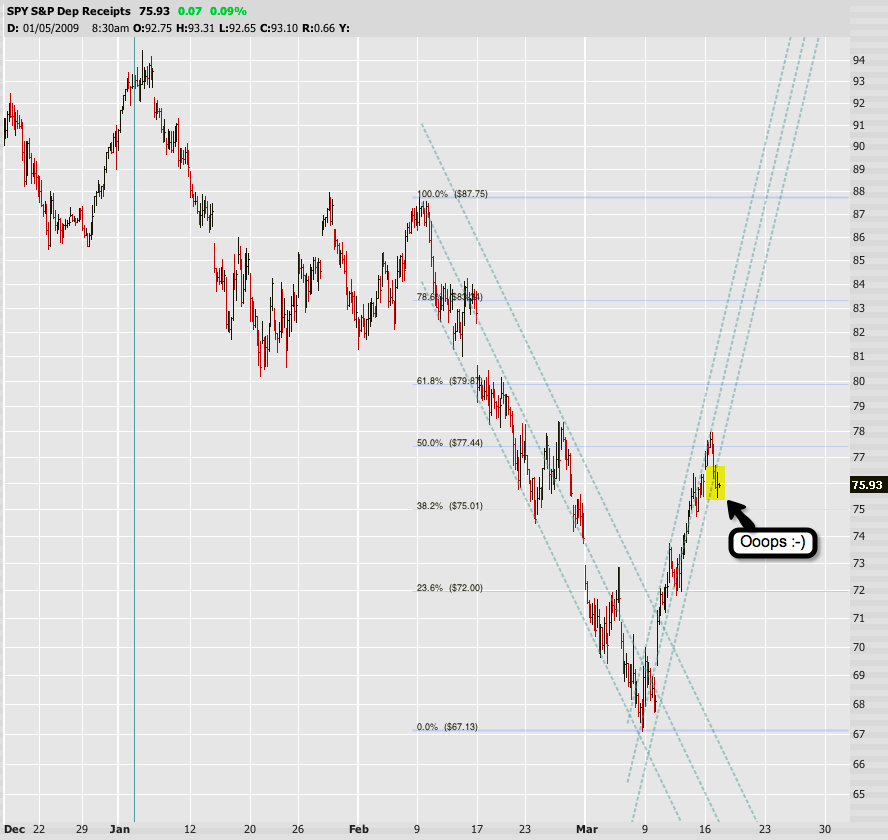Select the close value C:93.10
This screenshot has height=840, width=888.
tap(279, 28)
